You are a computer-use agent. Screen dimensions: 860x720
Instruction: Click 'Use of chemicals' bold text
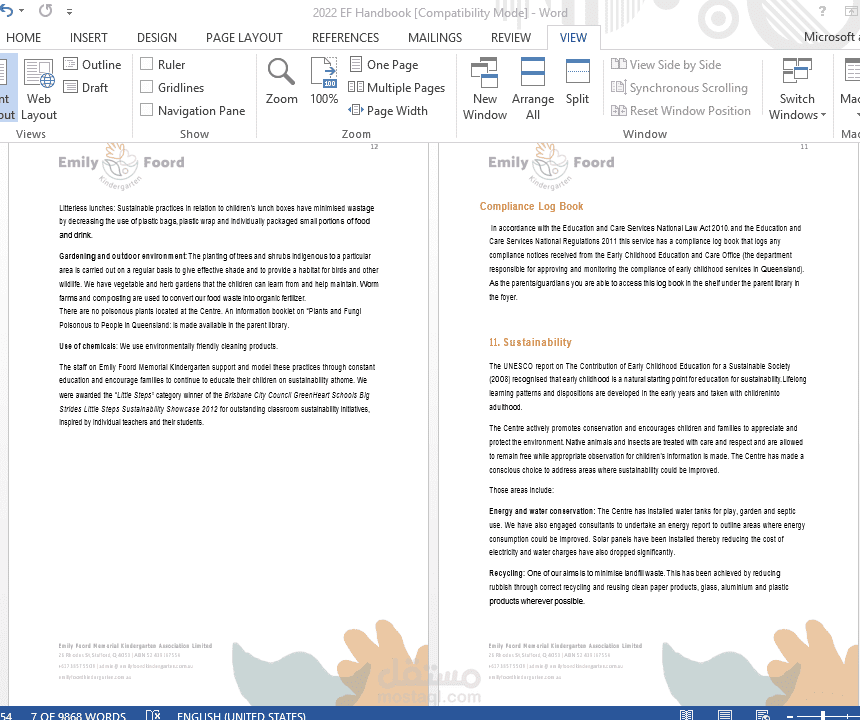[88, 346]
